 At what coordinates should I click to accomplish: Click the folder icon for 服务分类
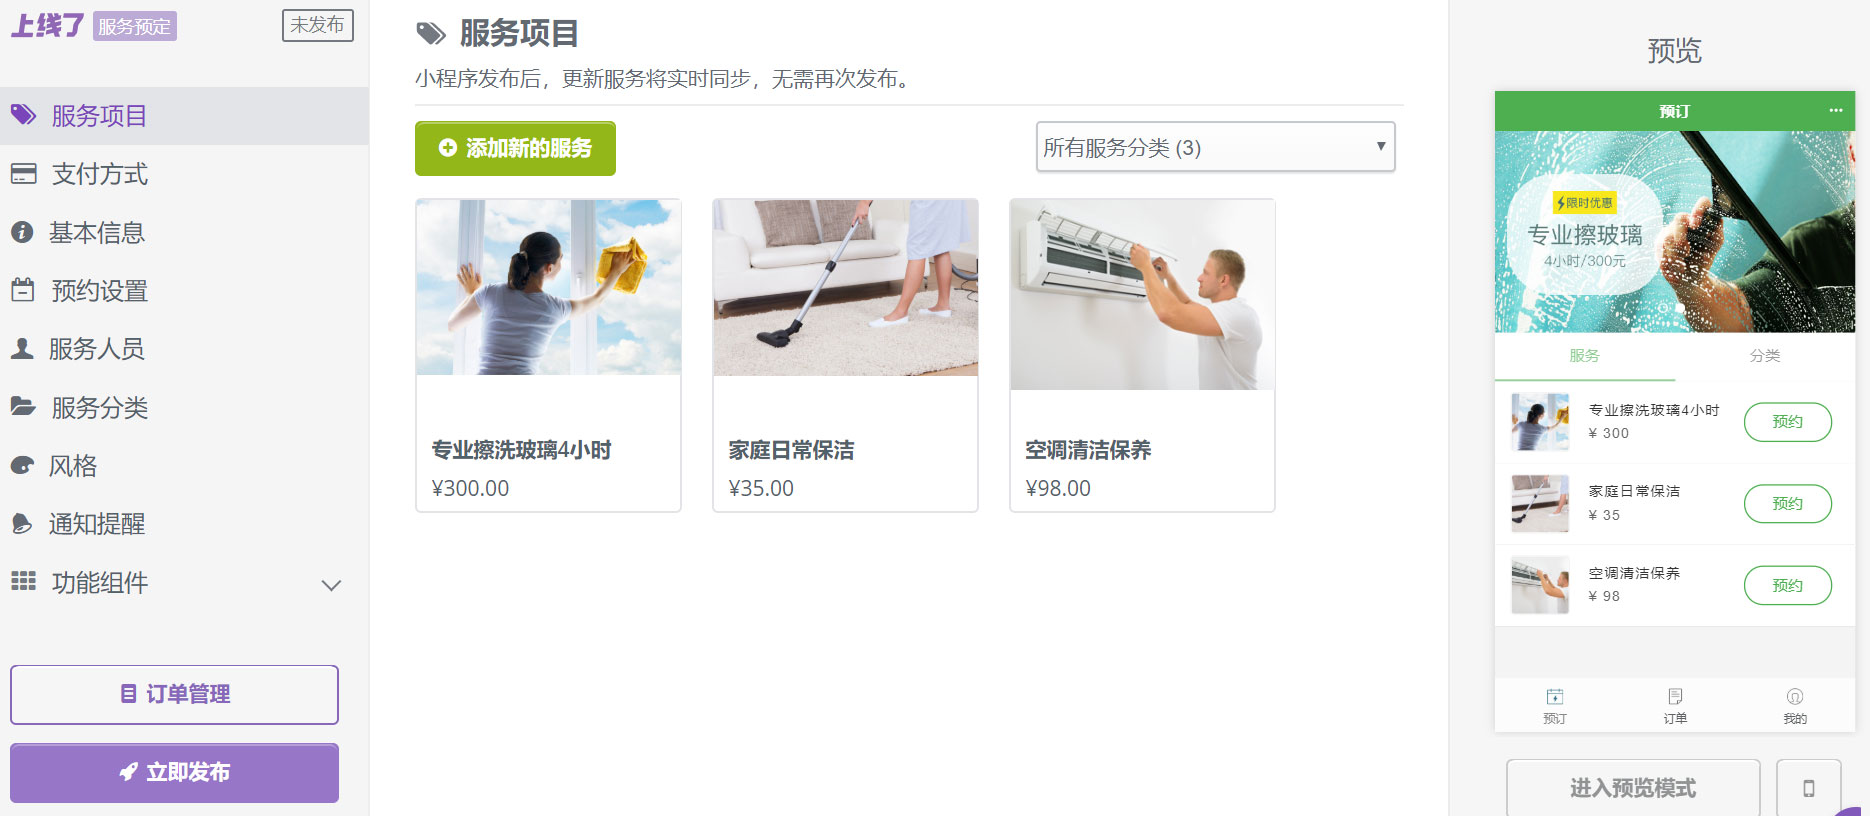23,406
